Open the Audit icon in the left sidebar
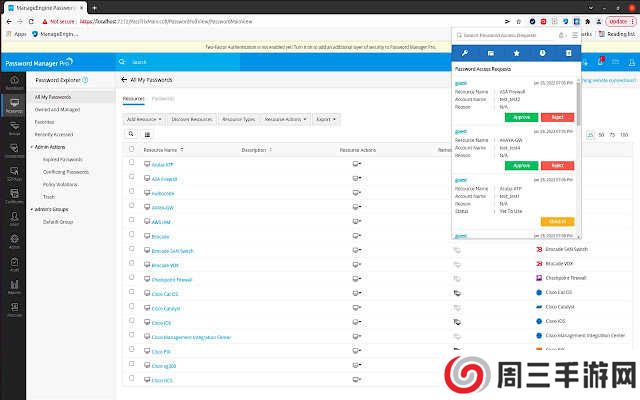The width and height of the screenshot is (640, 400). pos(14,264)
